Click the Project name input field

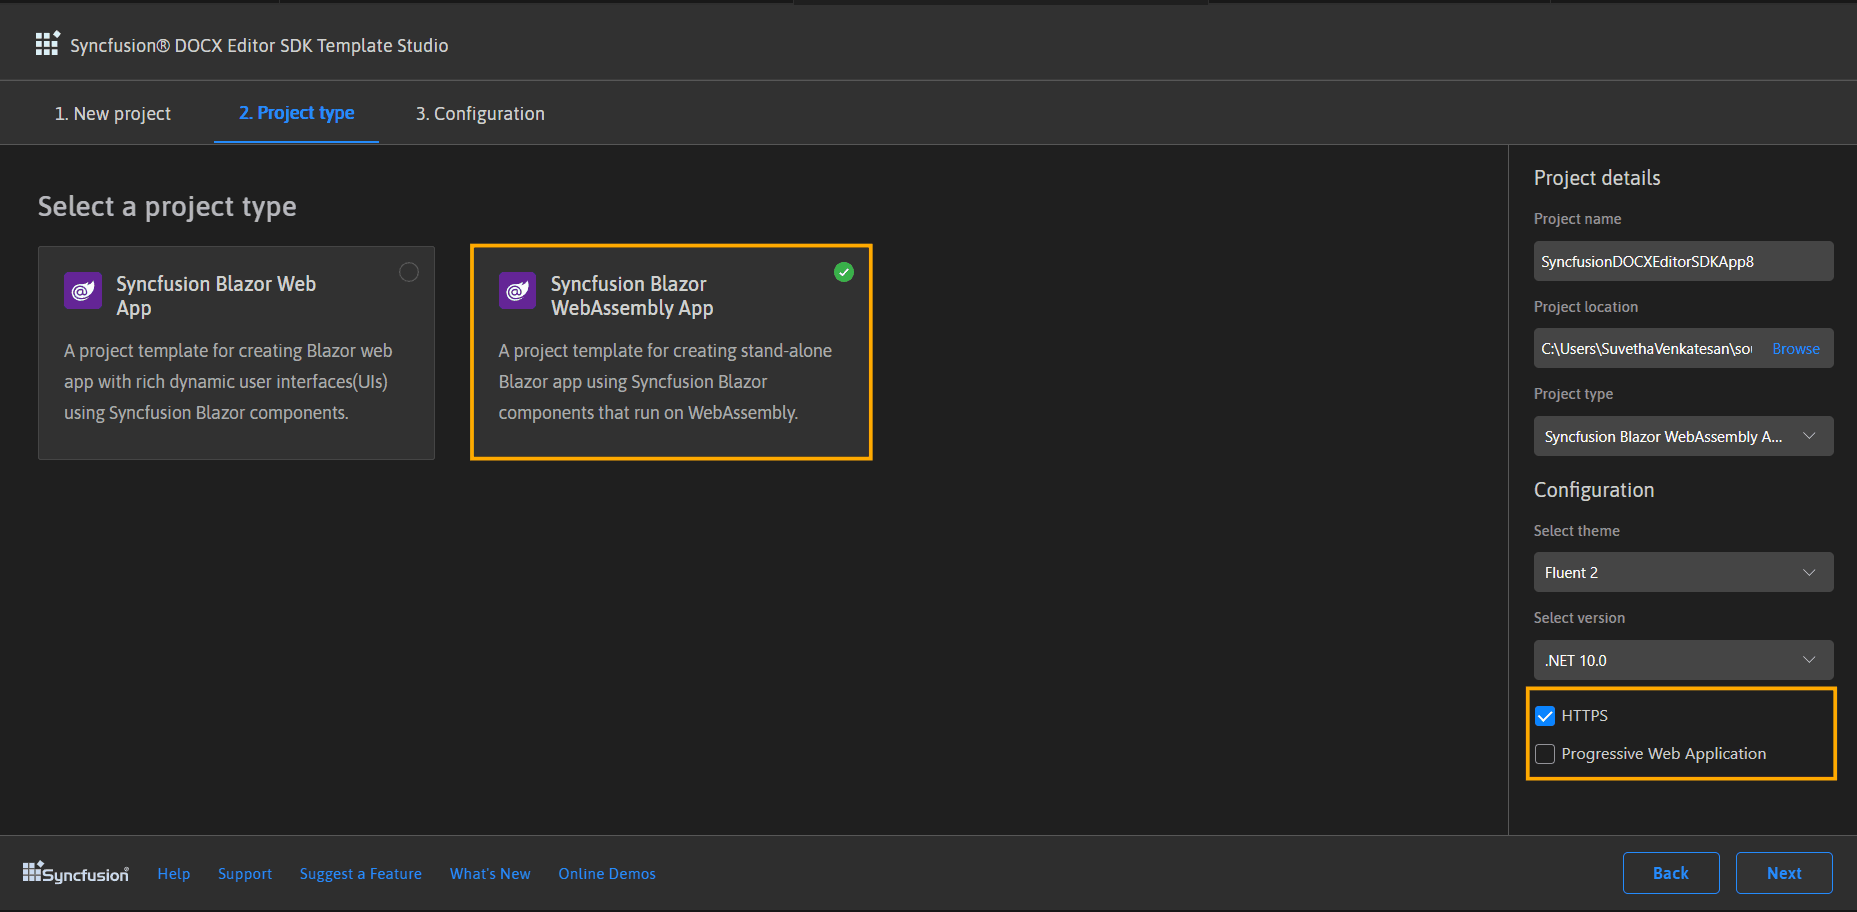point(1683,262)
